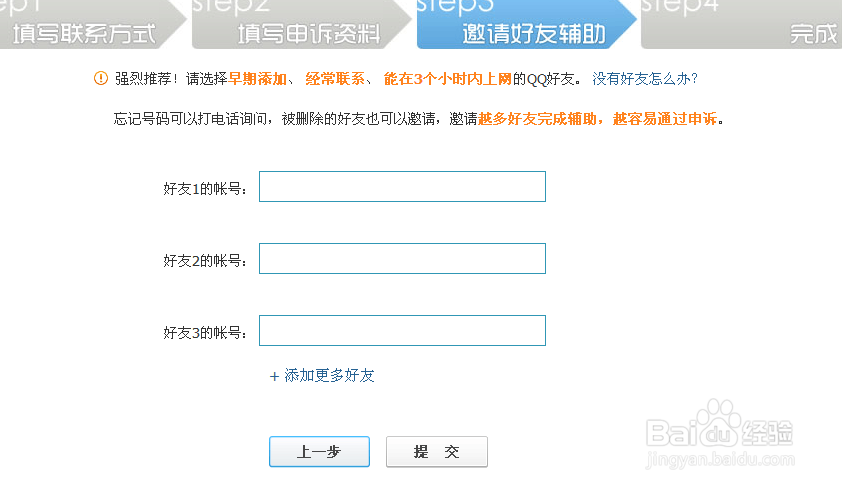Click the 好友2的帐号 label
The width and height of the screenshot is (842, 489).
[206, 260]
